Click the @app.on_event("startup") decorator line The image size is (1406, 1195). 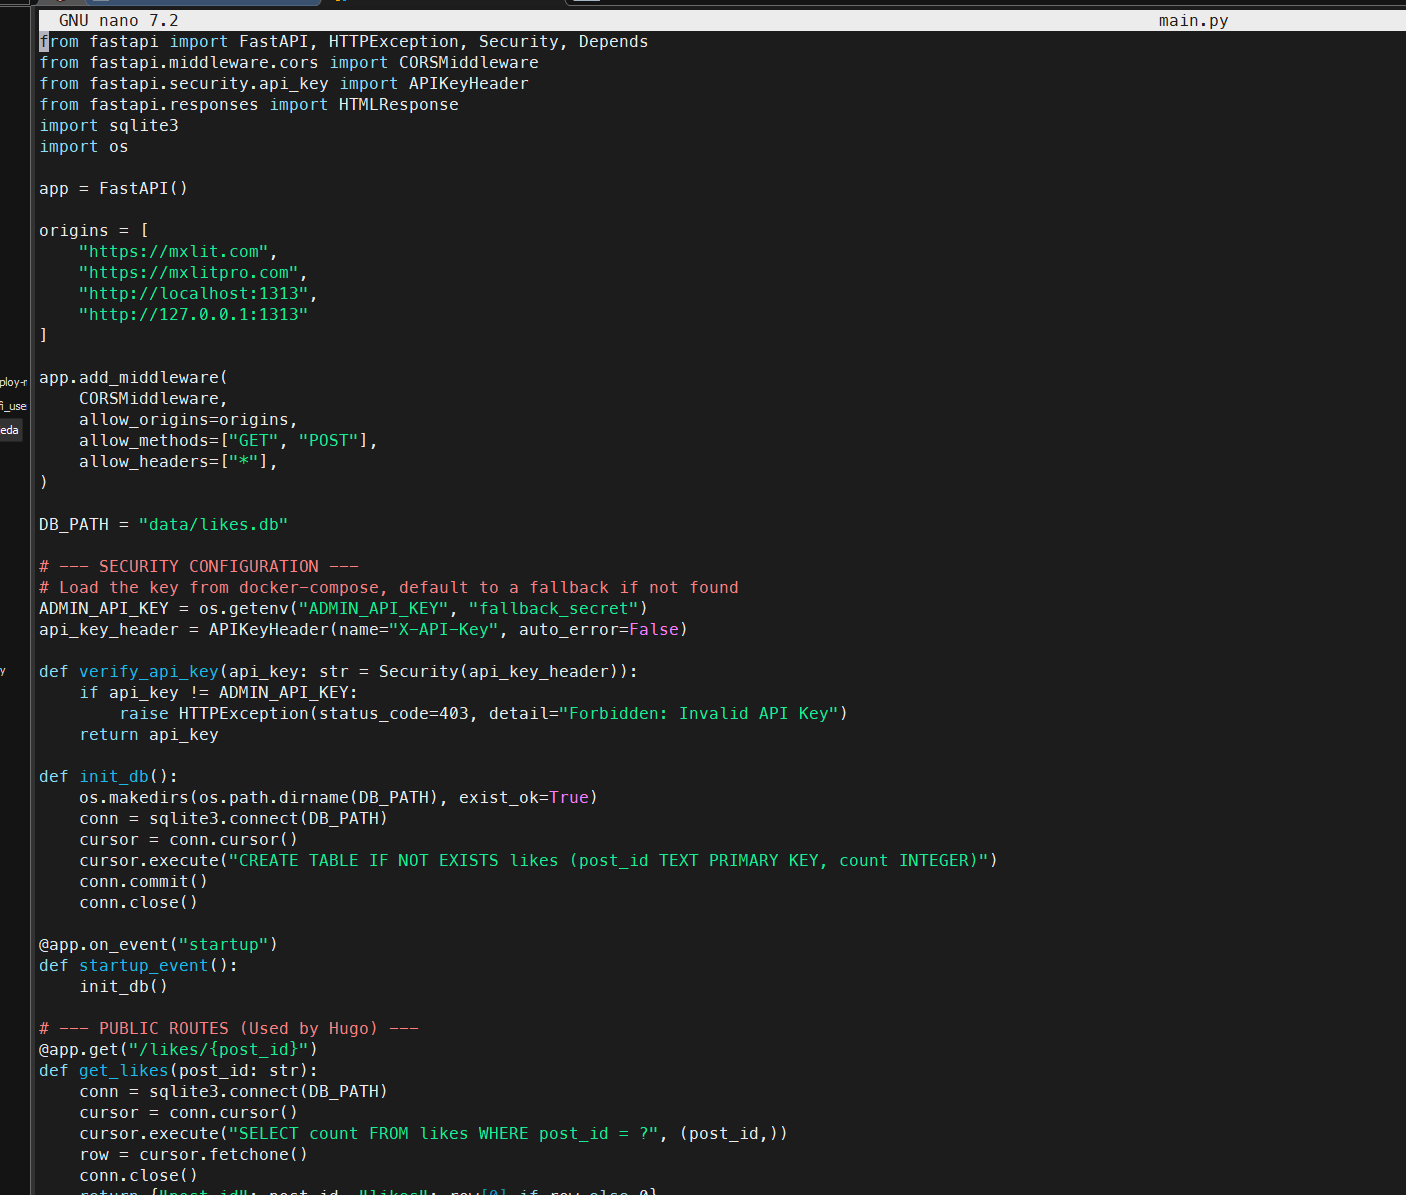coord(158,944)
